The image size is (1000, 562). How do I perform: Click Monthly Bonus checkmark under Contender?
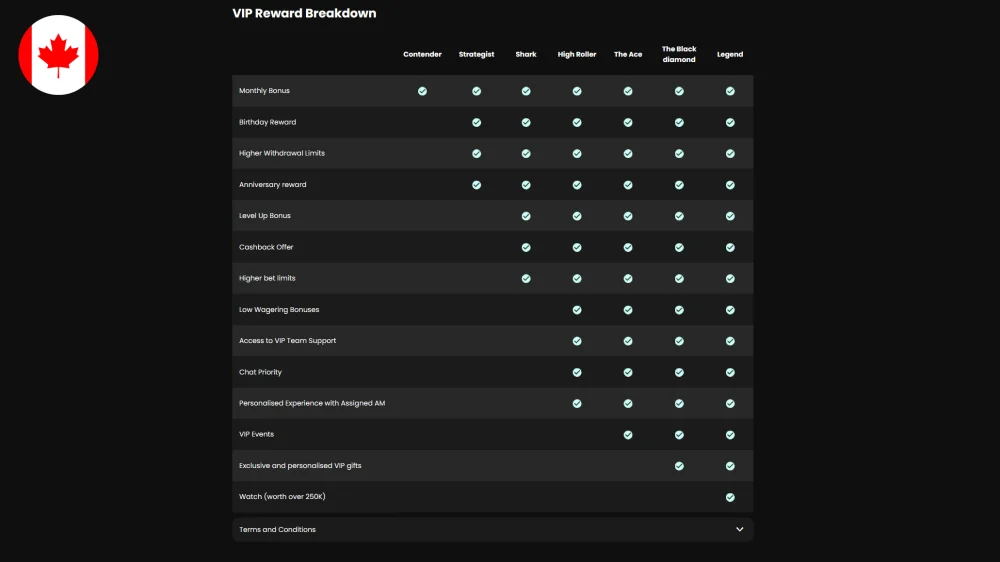tap(422, 91)
